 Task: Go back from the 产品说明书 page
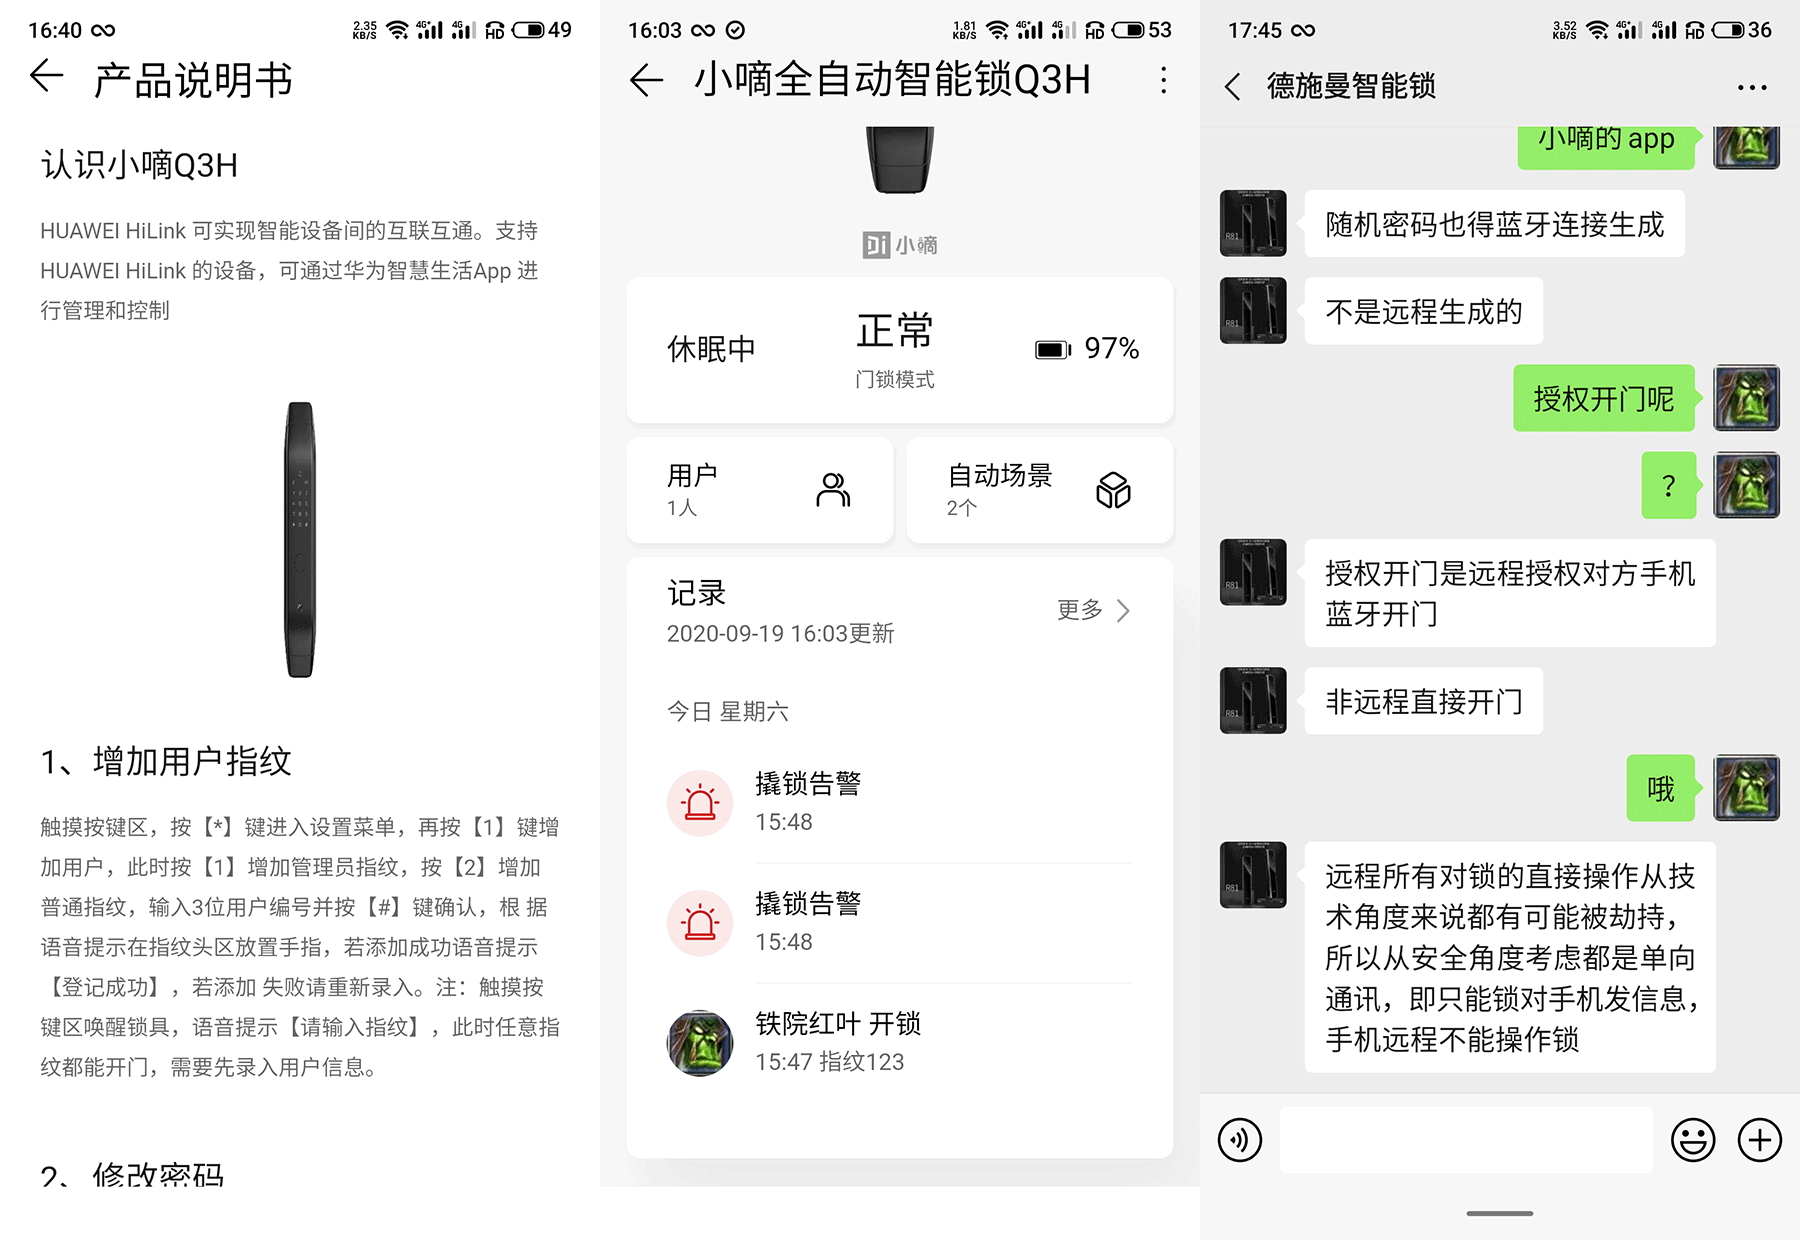click(47, 76)
